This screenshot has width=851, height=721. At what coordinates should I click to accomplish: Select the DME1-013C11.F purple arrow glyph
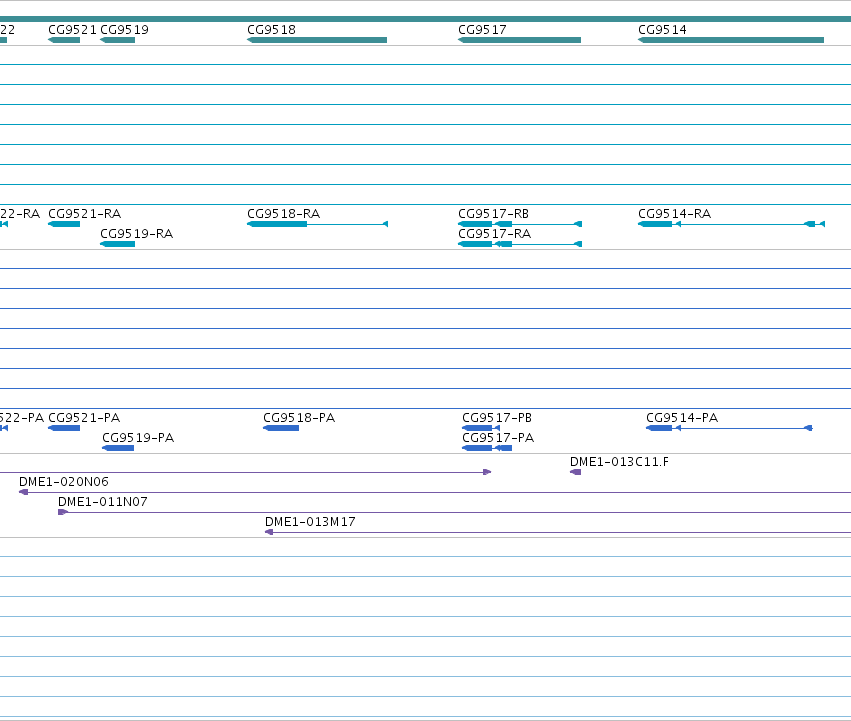click(575, 472)
